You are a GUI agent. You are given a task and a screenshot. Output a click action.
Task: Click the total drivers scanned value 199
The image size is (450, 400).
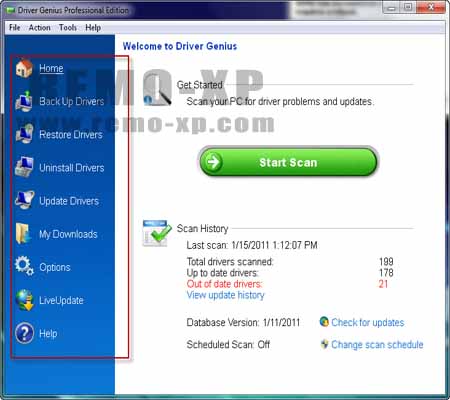click(x=386, y=262)
